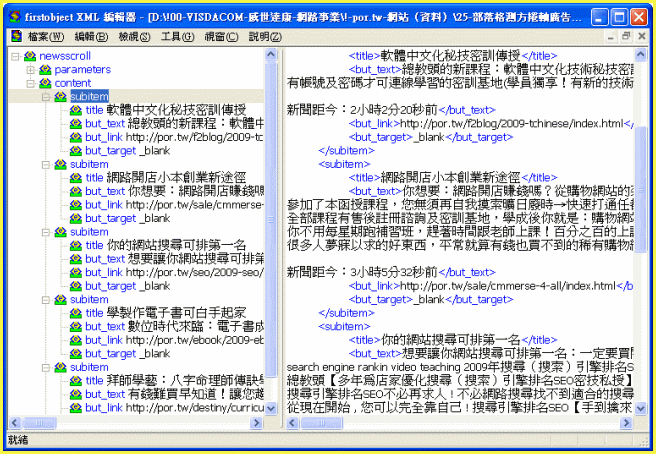Click icon beside f2blog but_link node
Image resolution: width=656 pixels, height=457 pixels.
(76, 137)
